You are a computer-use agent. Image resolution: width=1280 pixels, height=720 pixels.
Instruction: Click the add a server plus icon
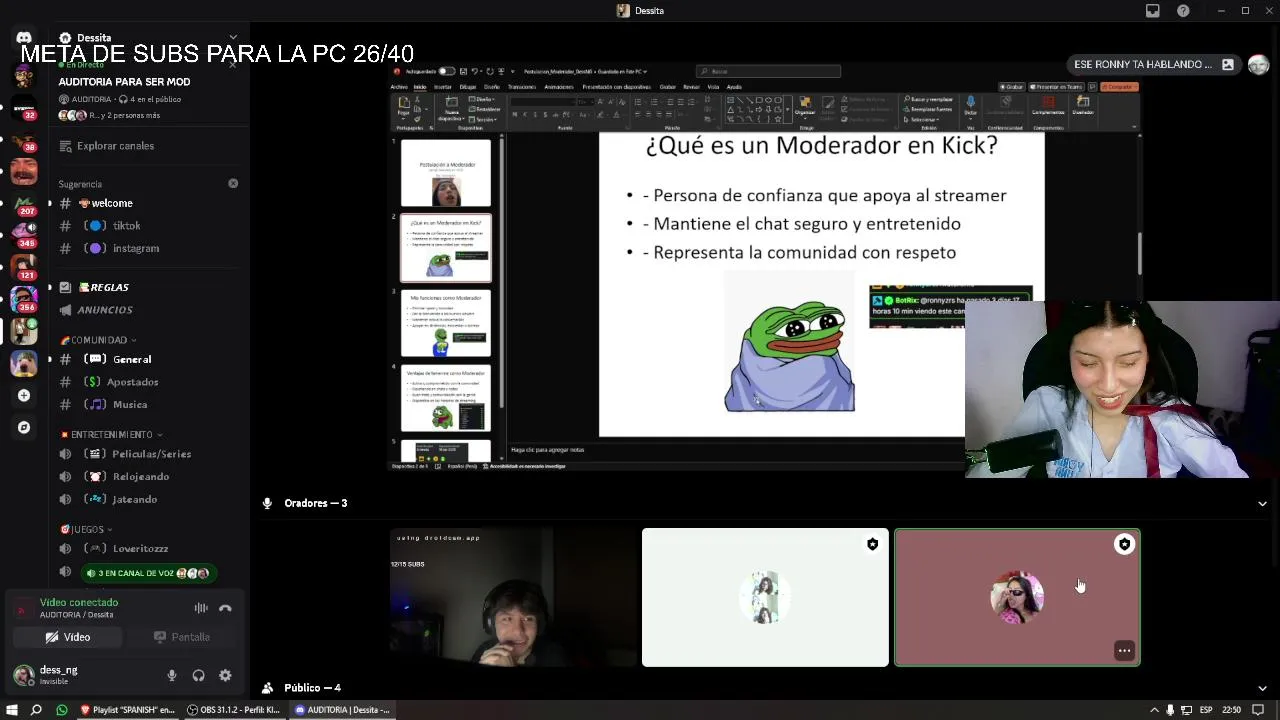tap(24, 395)
